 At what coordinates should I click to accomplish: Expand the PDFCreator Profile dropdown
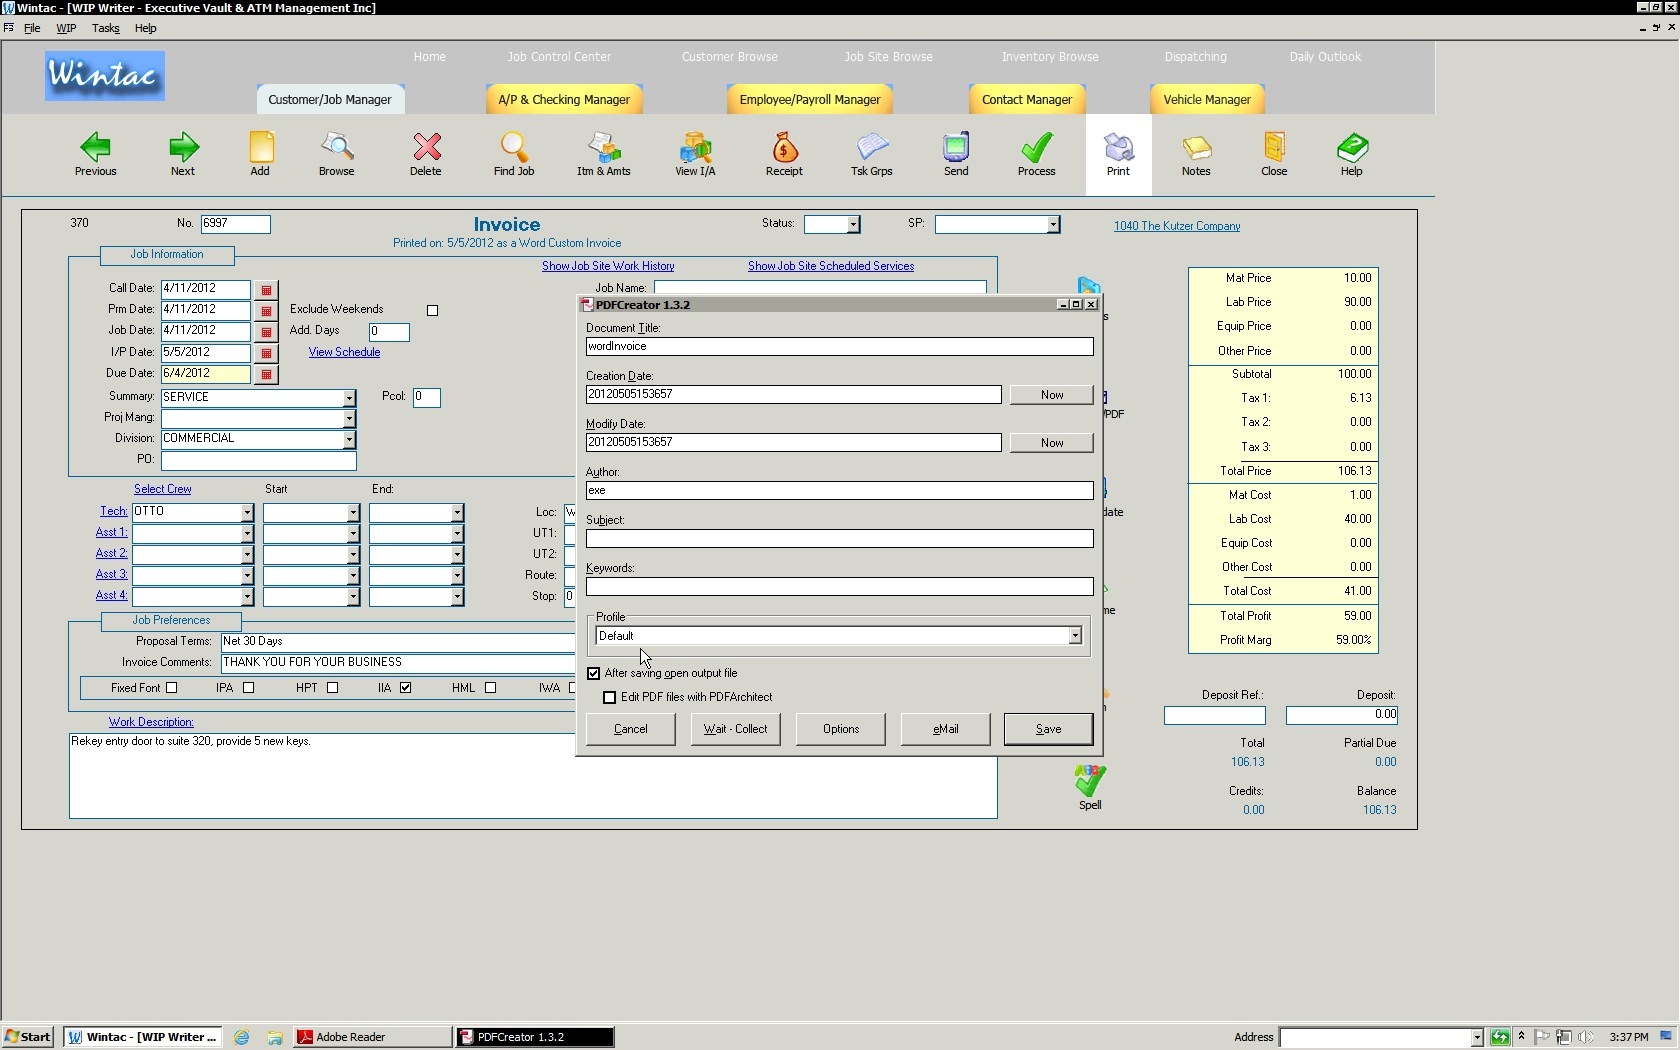coord(1075,636)
